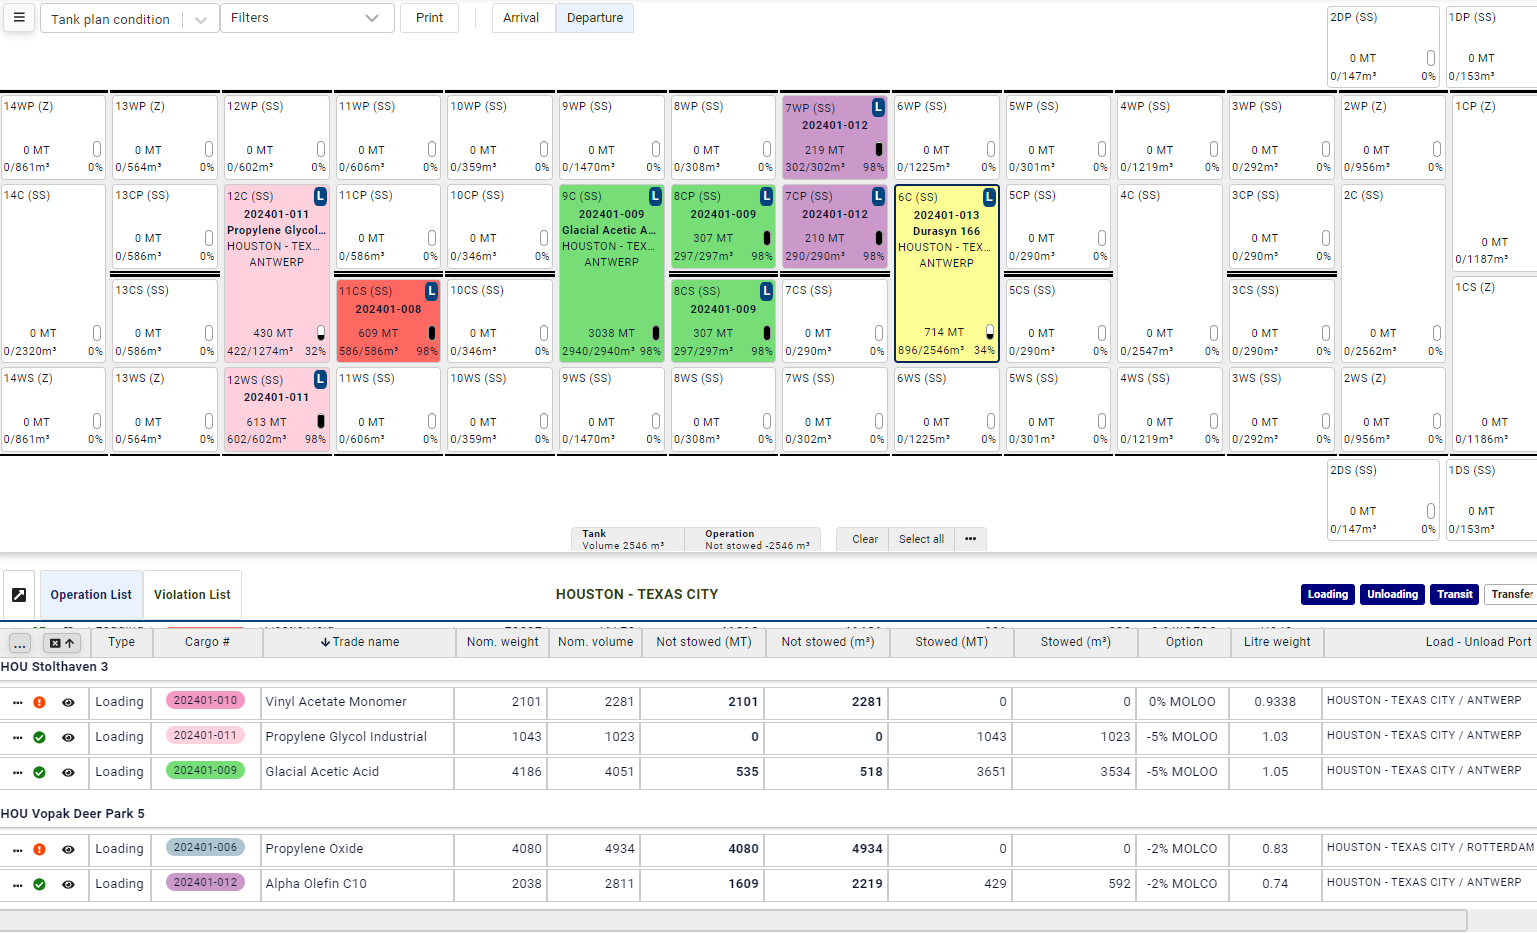This screenshot has width=1537, height=933.
Task: Open row options dots for Propylene Oxide
Action: click(17, 850)
